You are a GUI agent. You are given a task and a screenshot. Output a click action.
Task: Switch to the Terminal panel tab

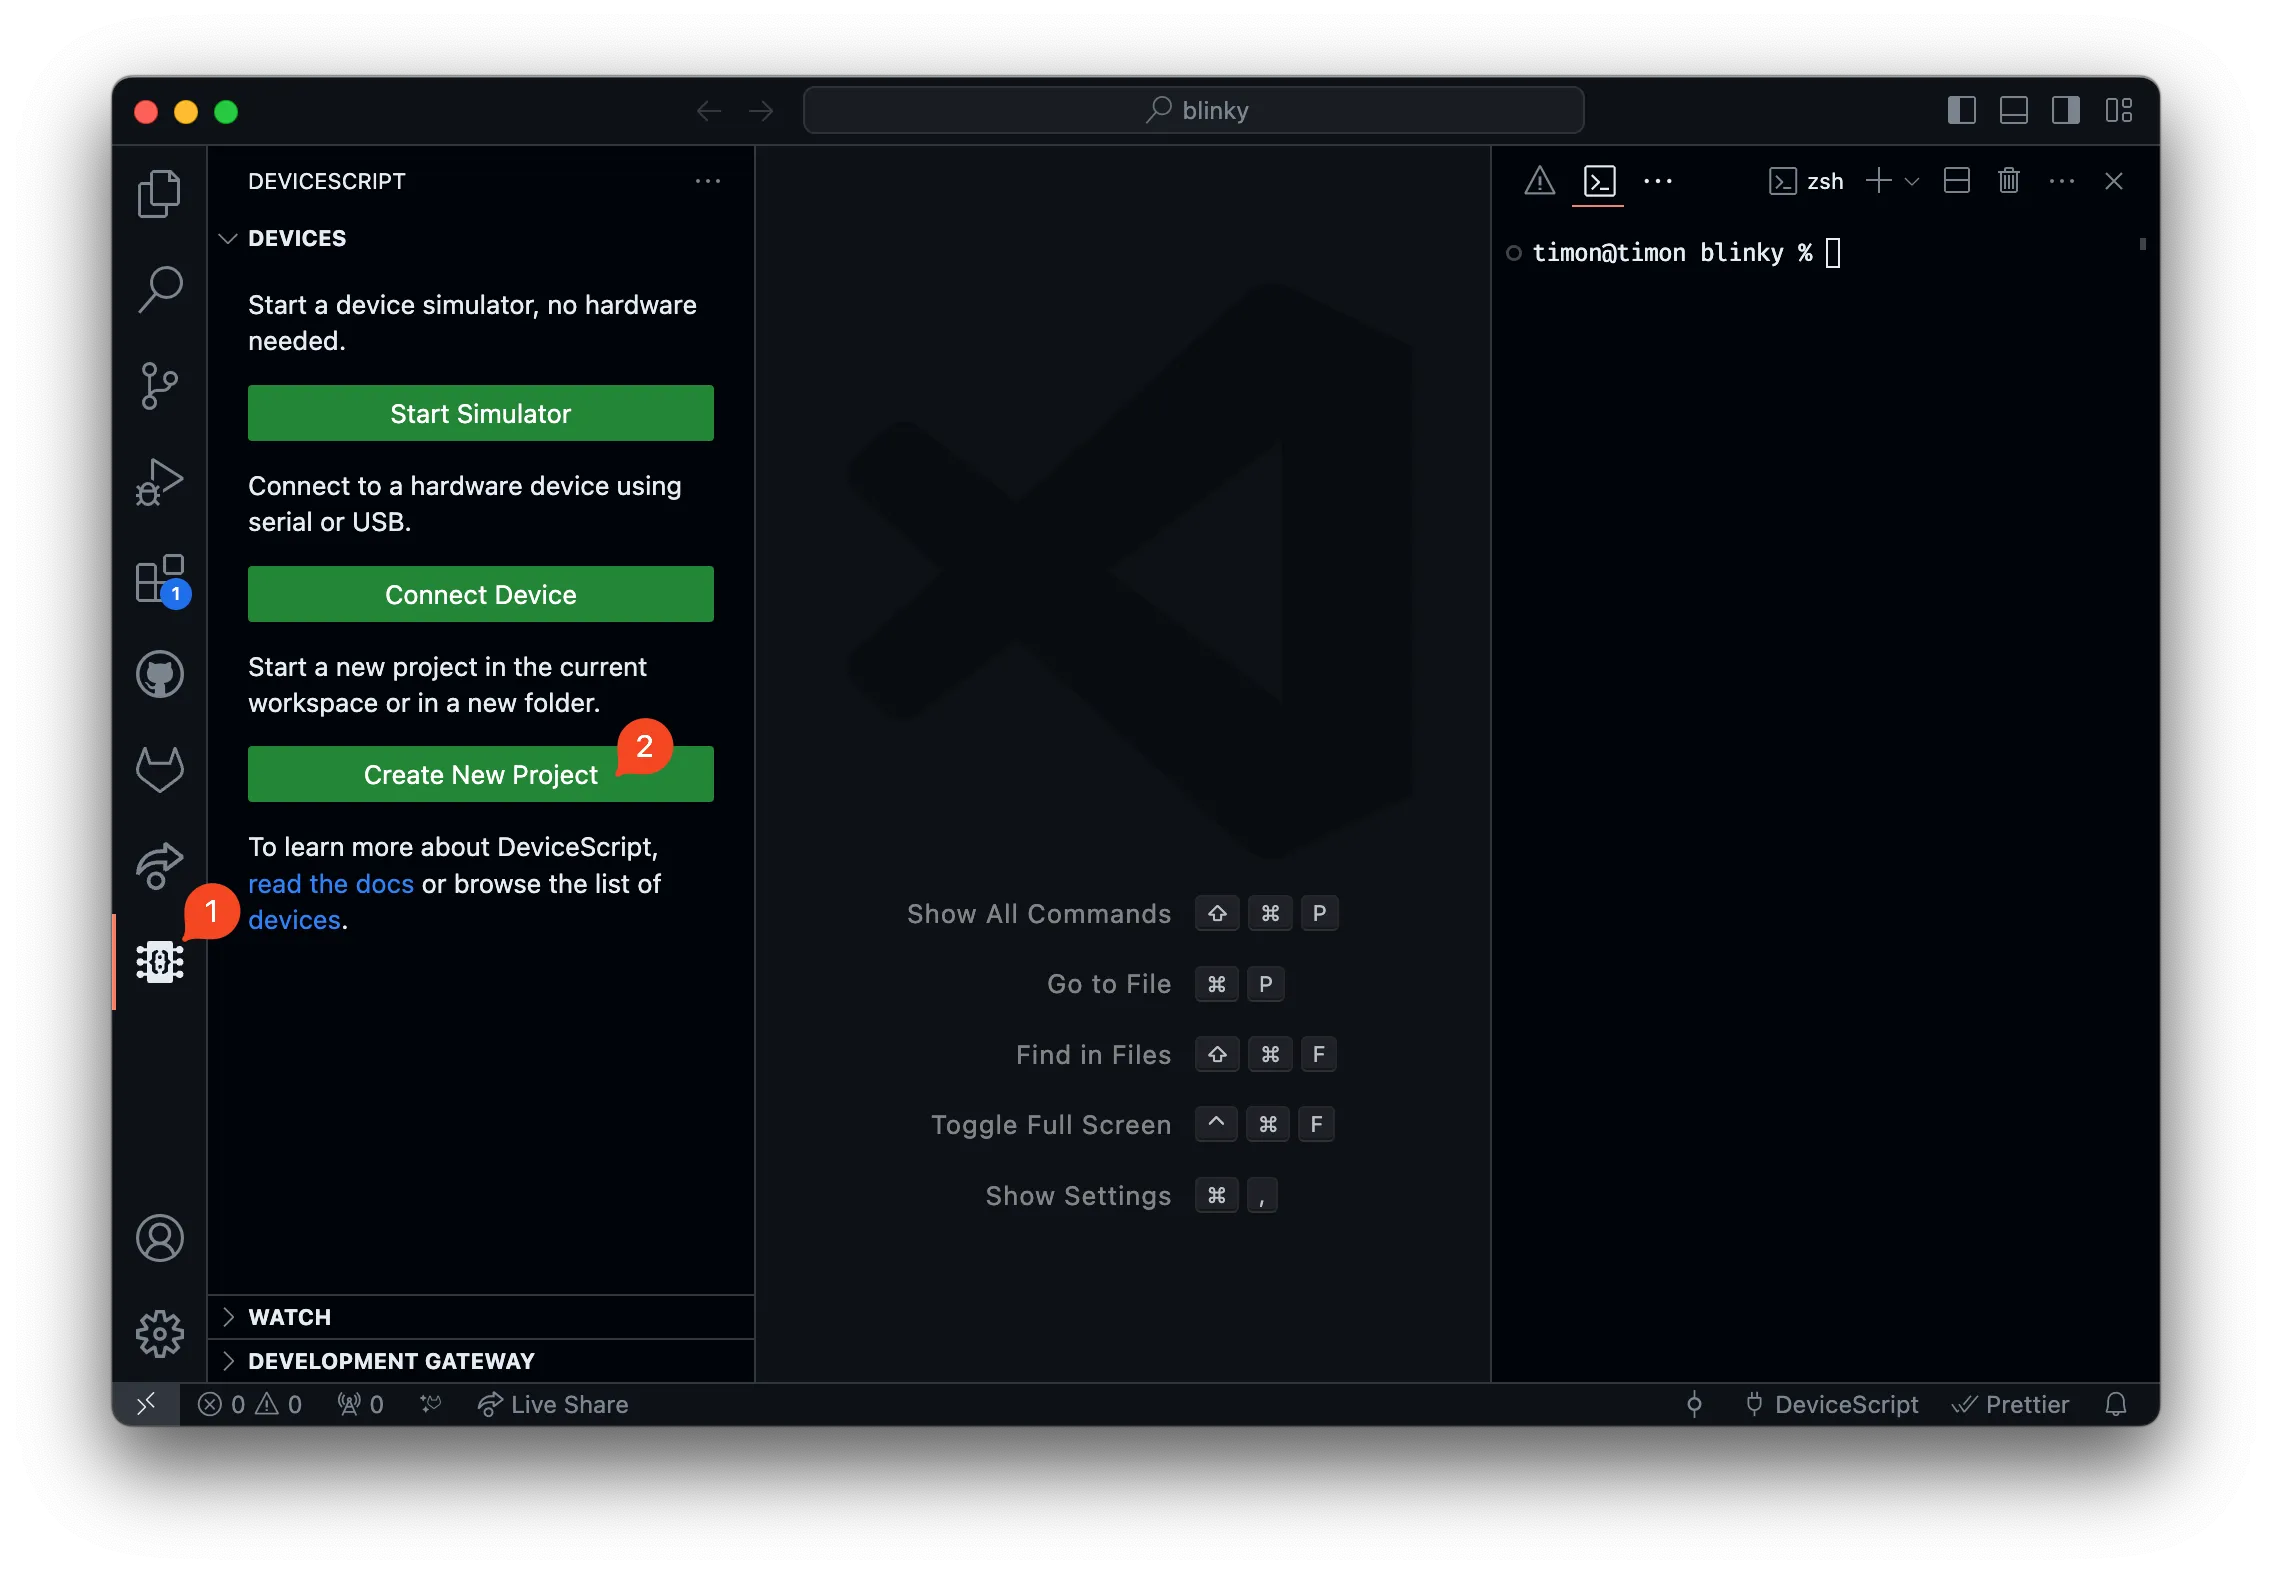point(1599,181)
